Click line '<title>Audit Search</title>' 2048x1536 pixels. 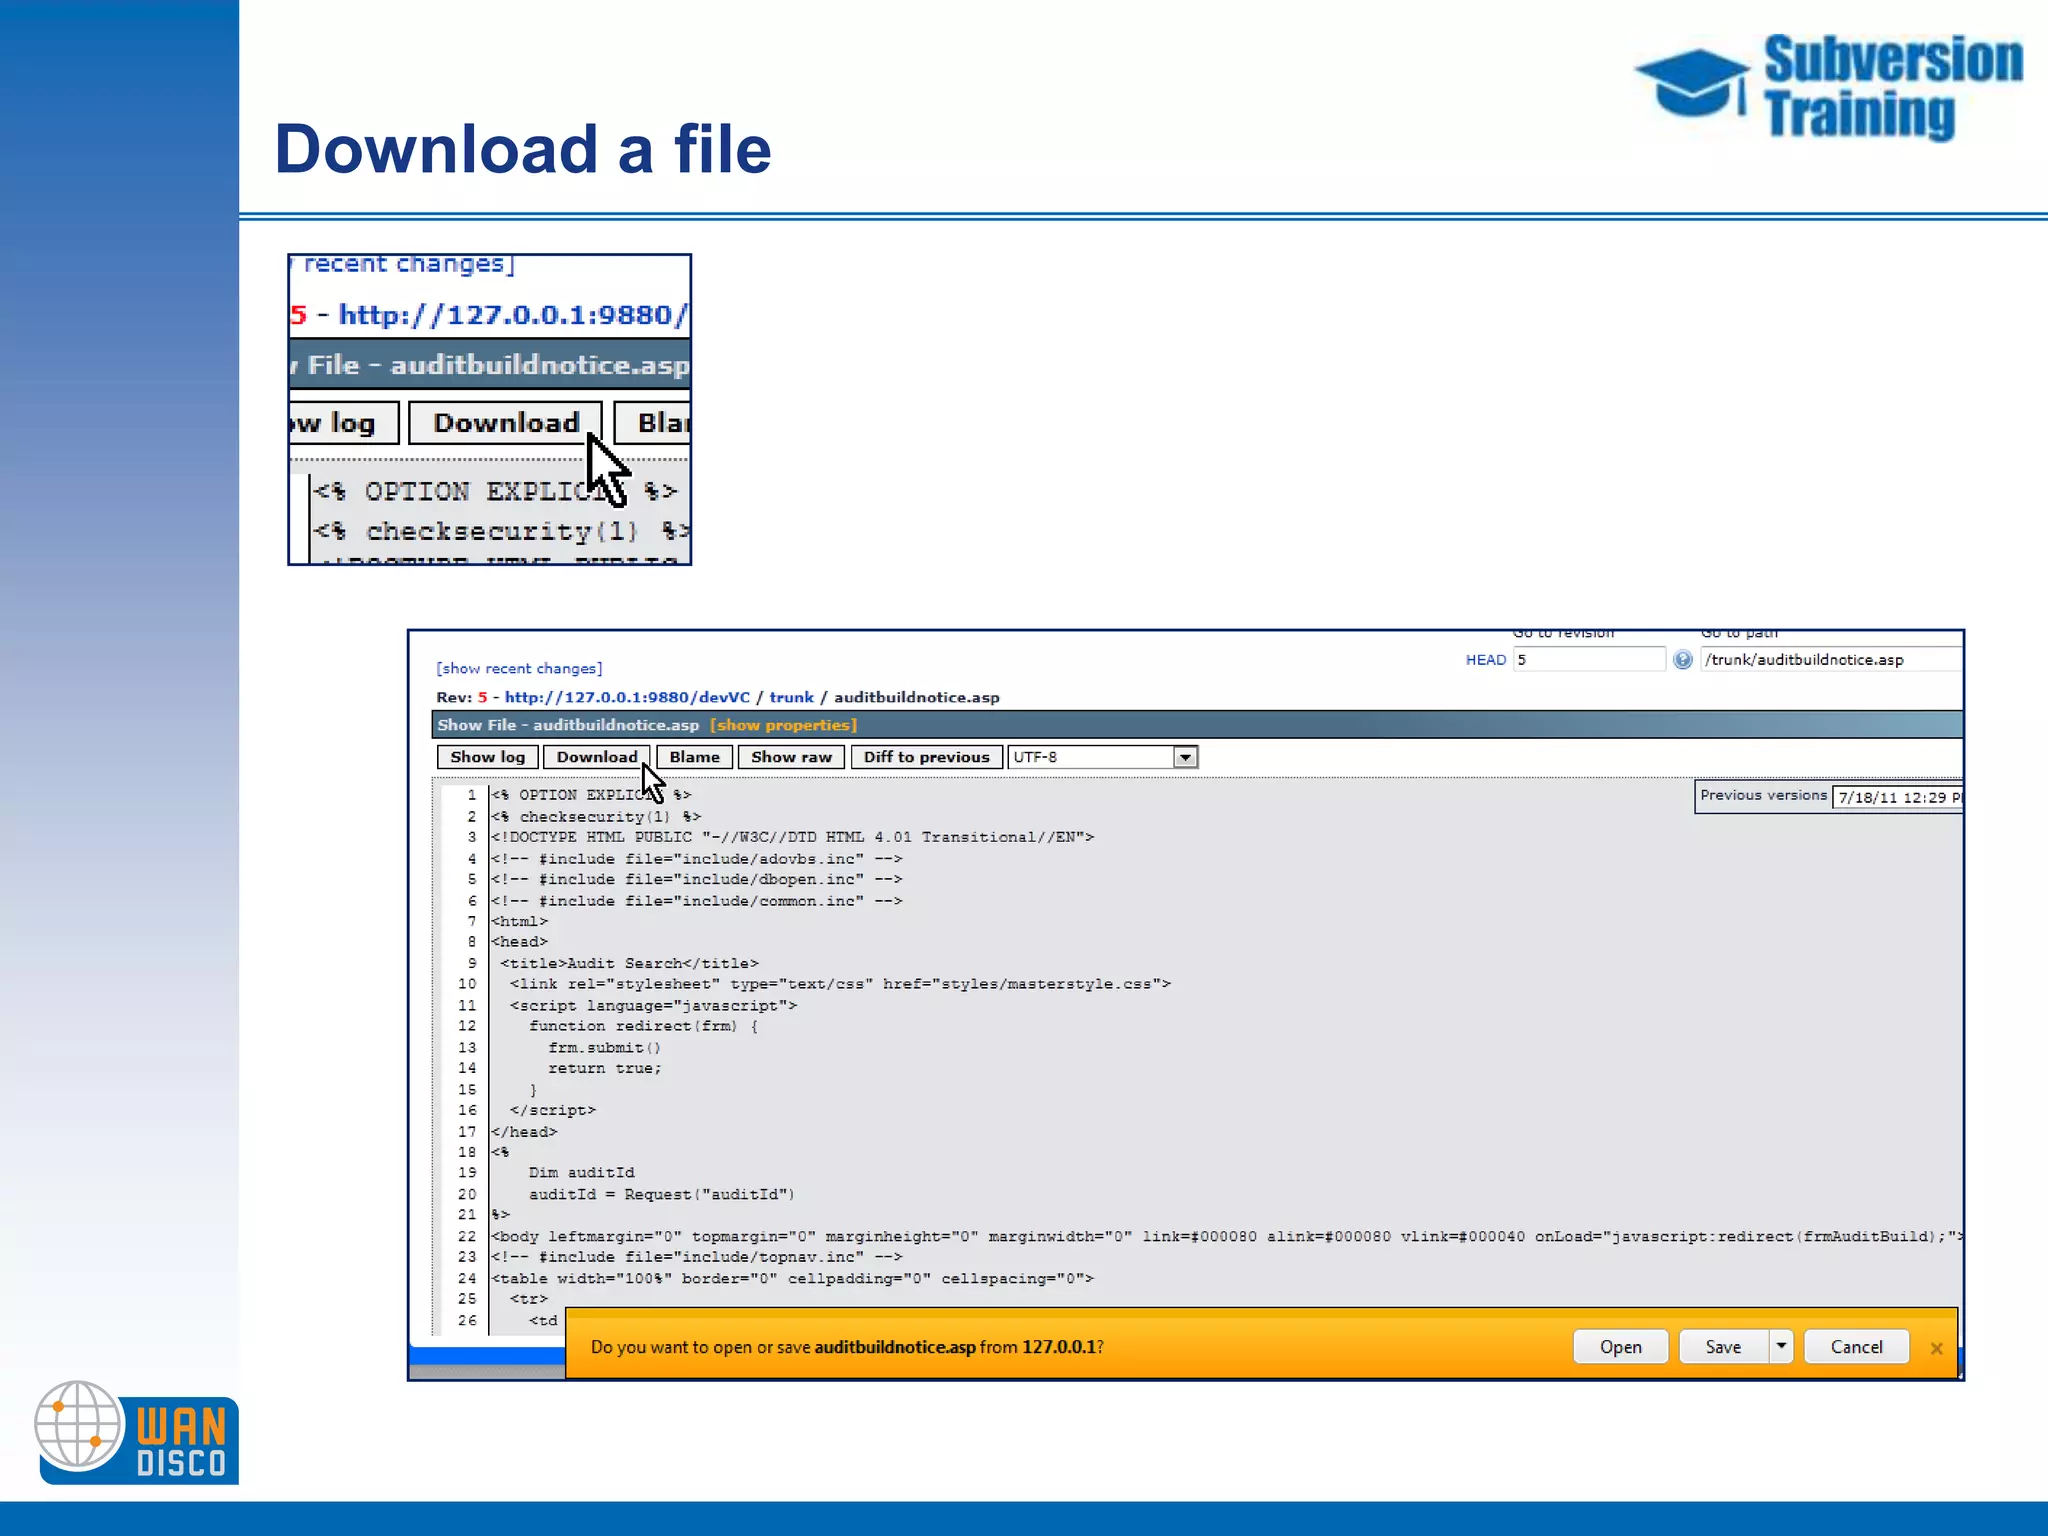pos(629,963)
